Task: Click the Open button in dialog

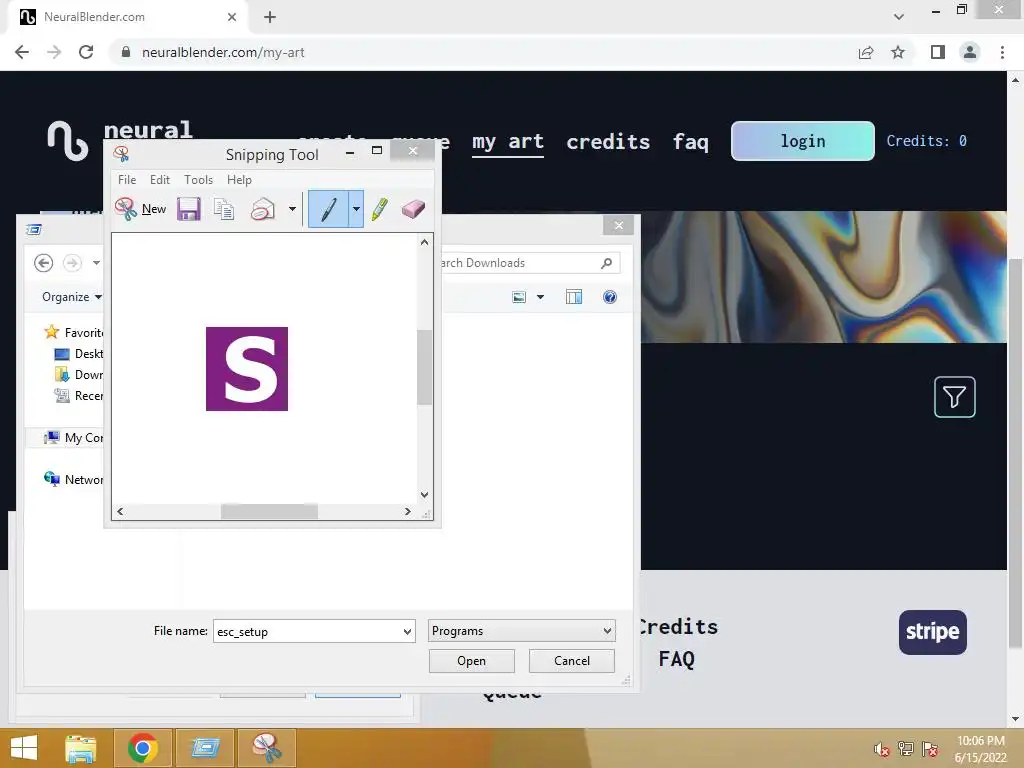Action: 472,661
